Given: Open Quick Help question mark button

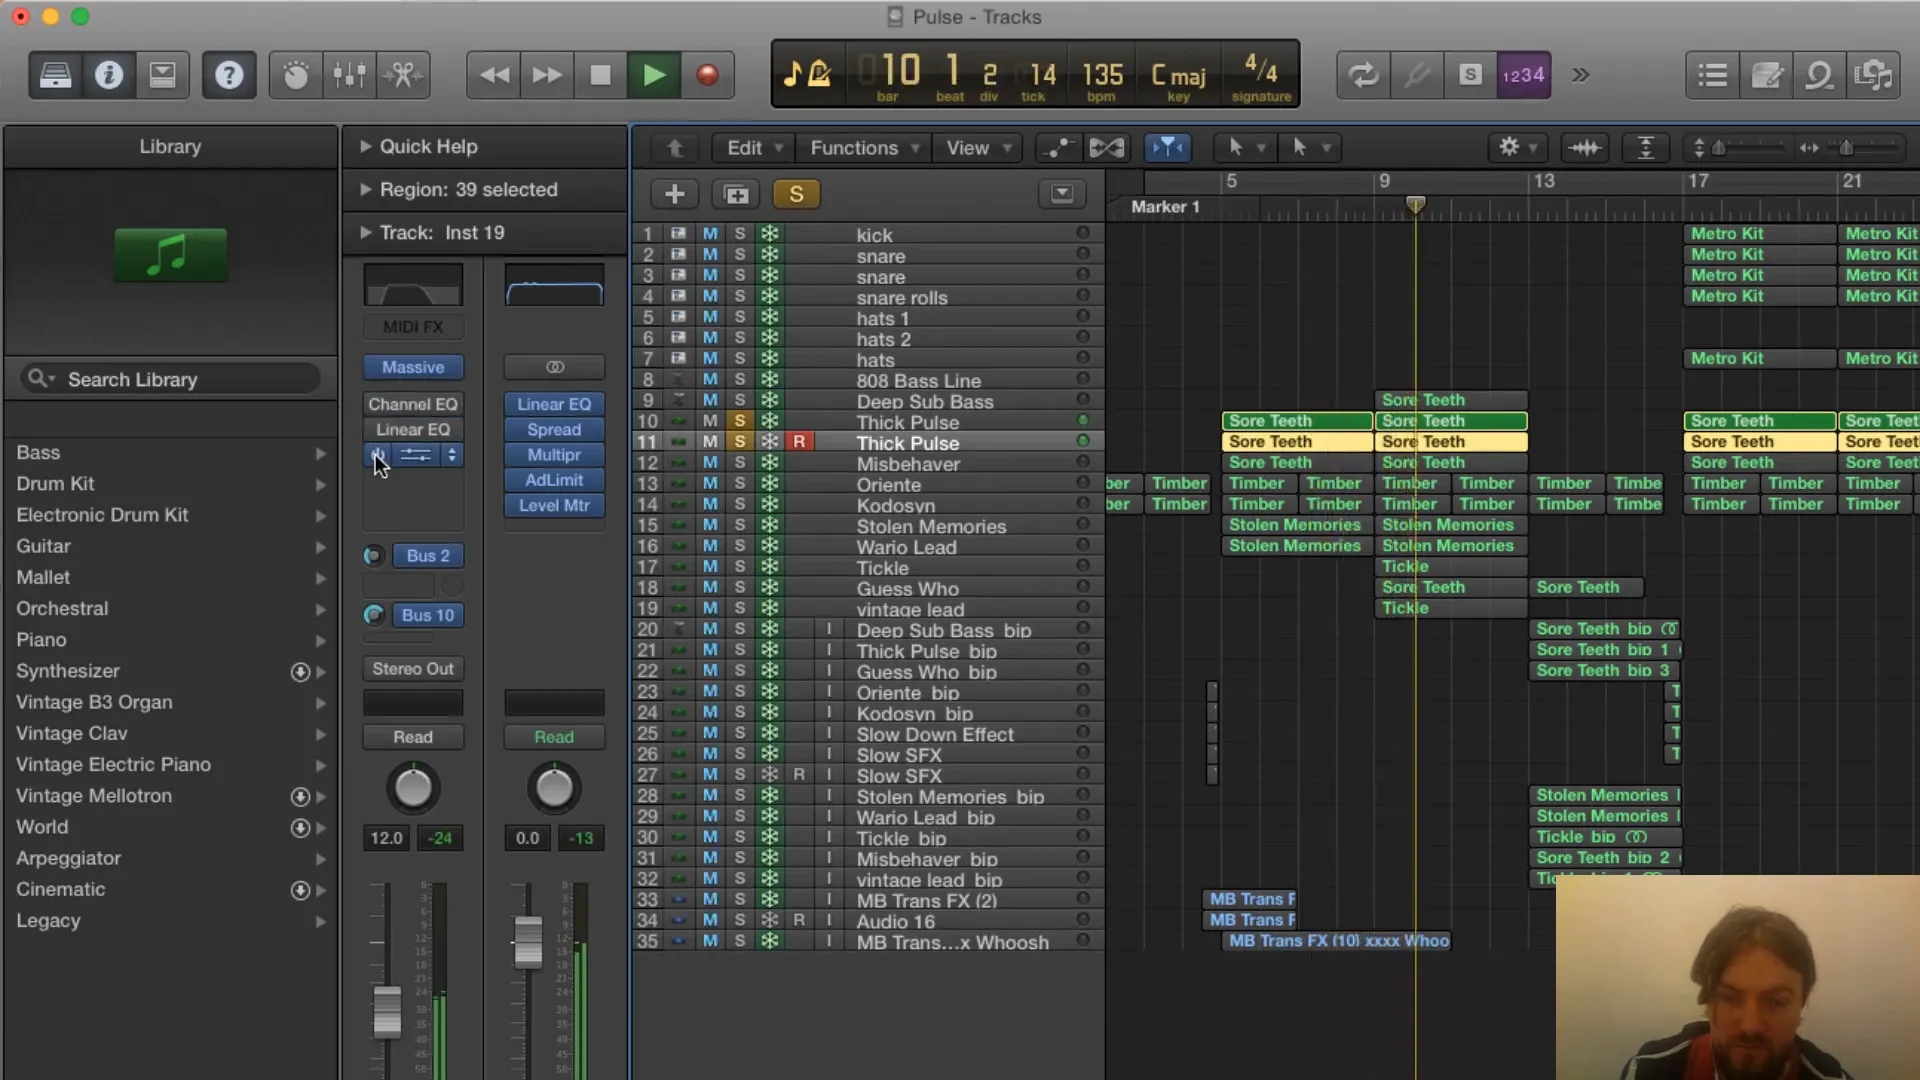Looking at the screenshot, I should (229, 75).
